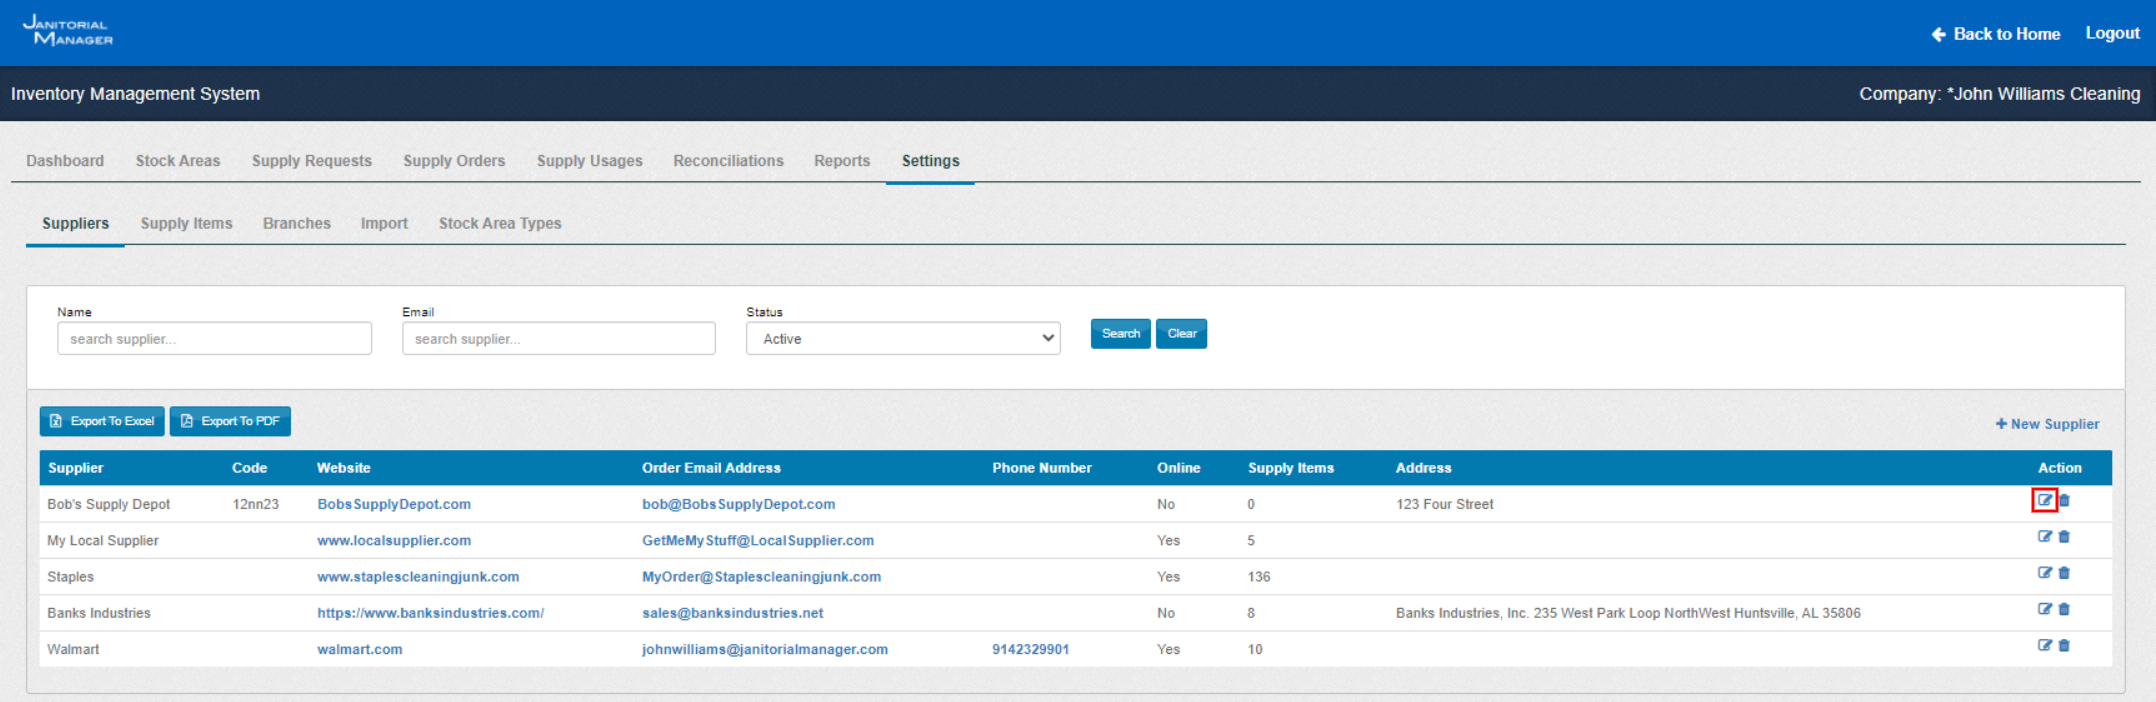
Task: Edit the Walmart supplier
Action: (2044, 646)
